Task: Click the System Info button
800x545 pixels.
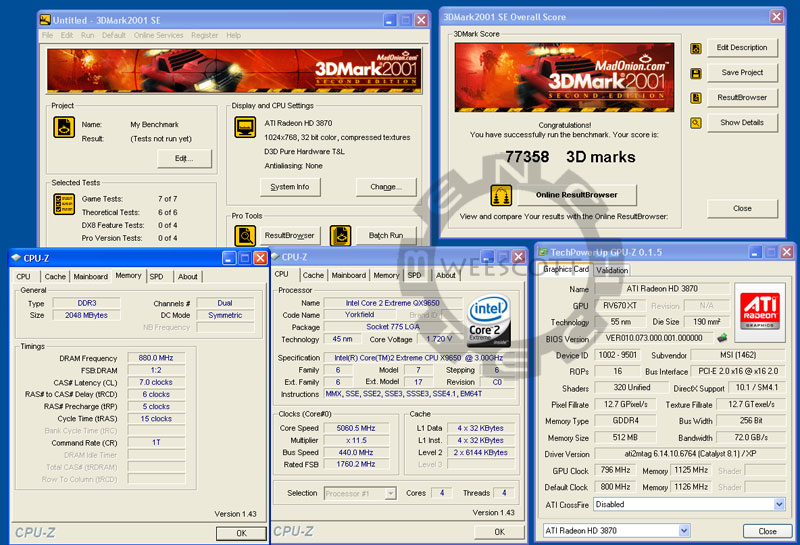Action: click(x=290, y=187)
